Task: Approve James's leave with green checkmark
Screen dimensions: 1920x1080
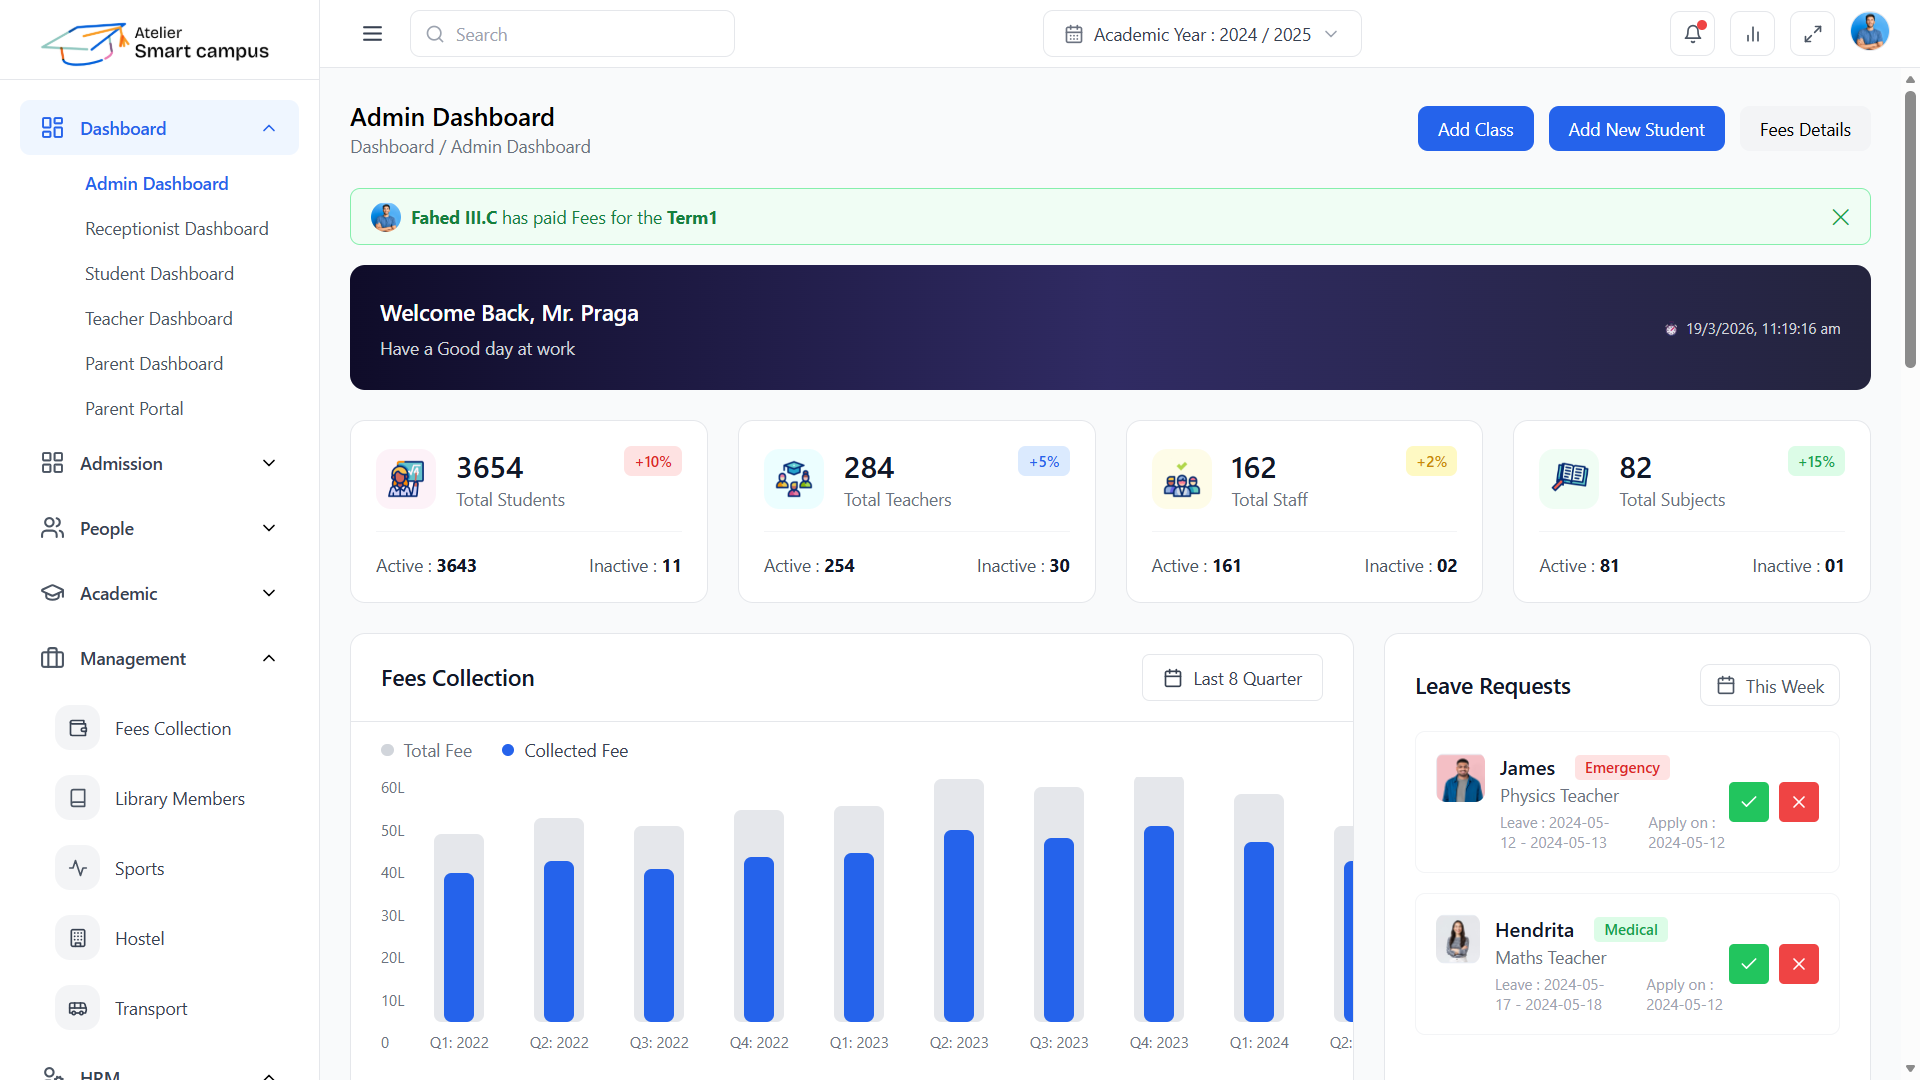Action: point(1748,802)
